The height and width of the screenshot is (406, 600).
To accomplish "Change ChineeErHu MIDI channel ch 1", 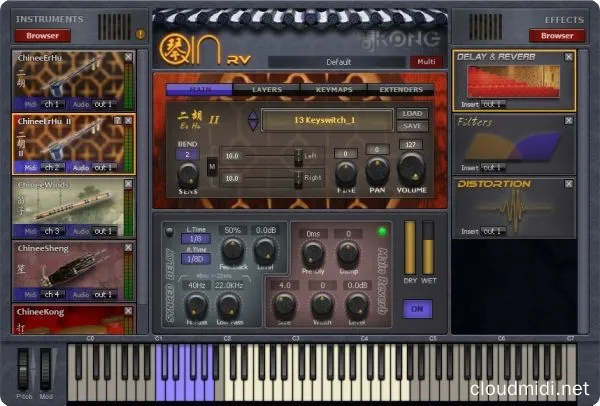I will click(53, 104).
